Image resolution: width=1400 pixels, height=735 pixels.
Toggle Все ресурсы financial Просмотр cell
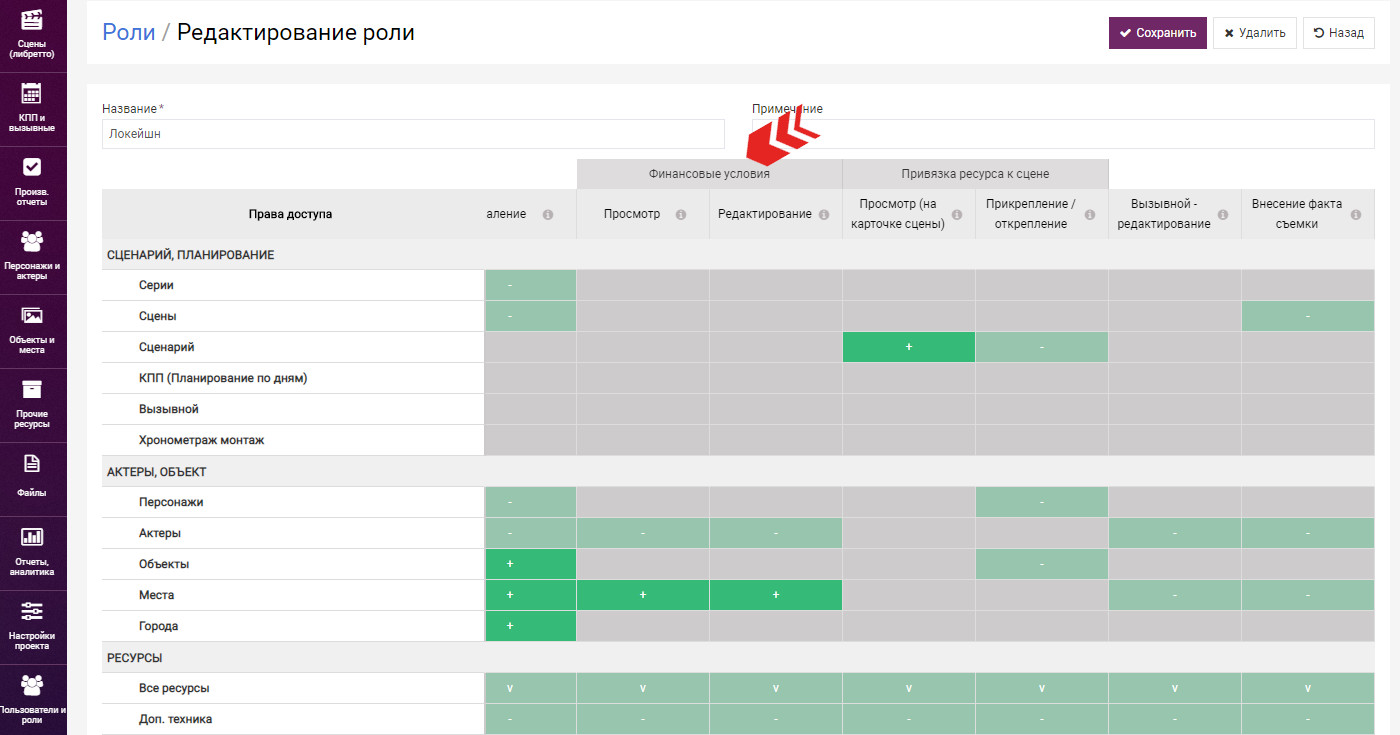[x=643, y=688]
